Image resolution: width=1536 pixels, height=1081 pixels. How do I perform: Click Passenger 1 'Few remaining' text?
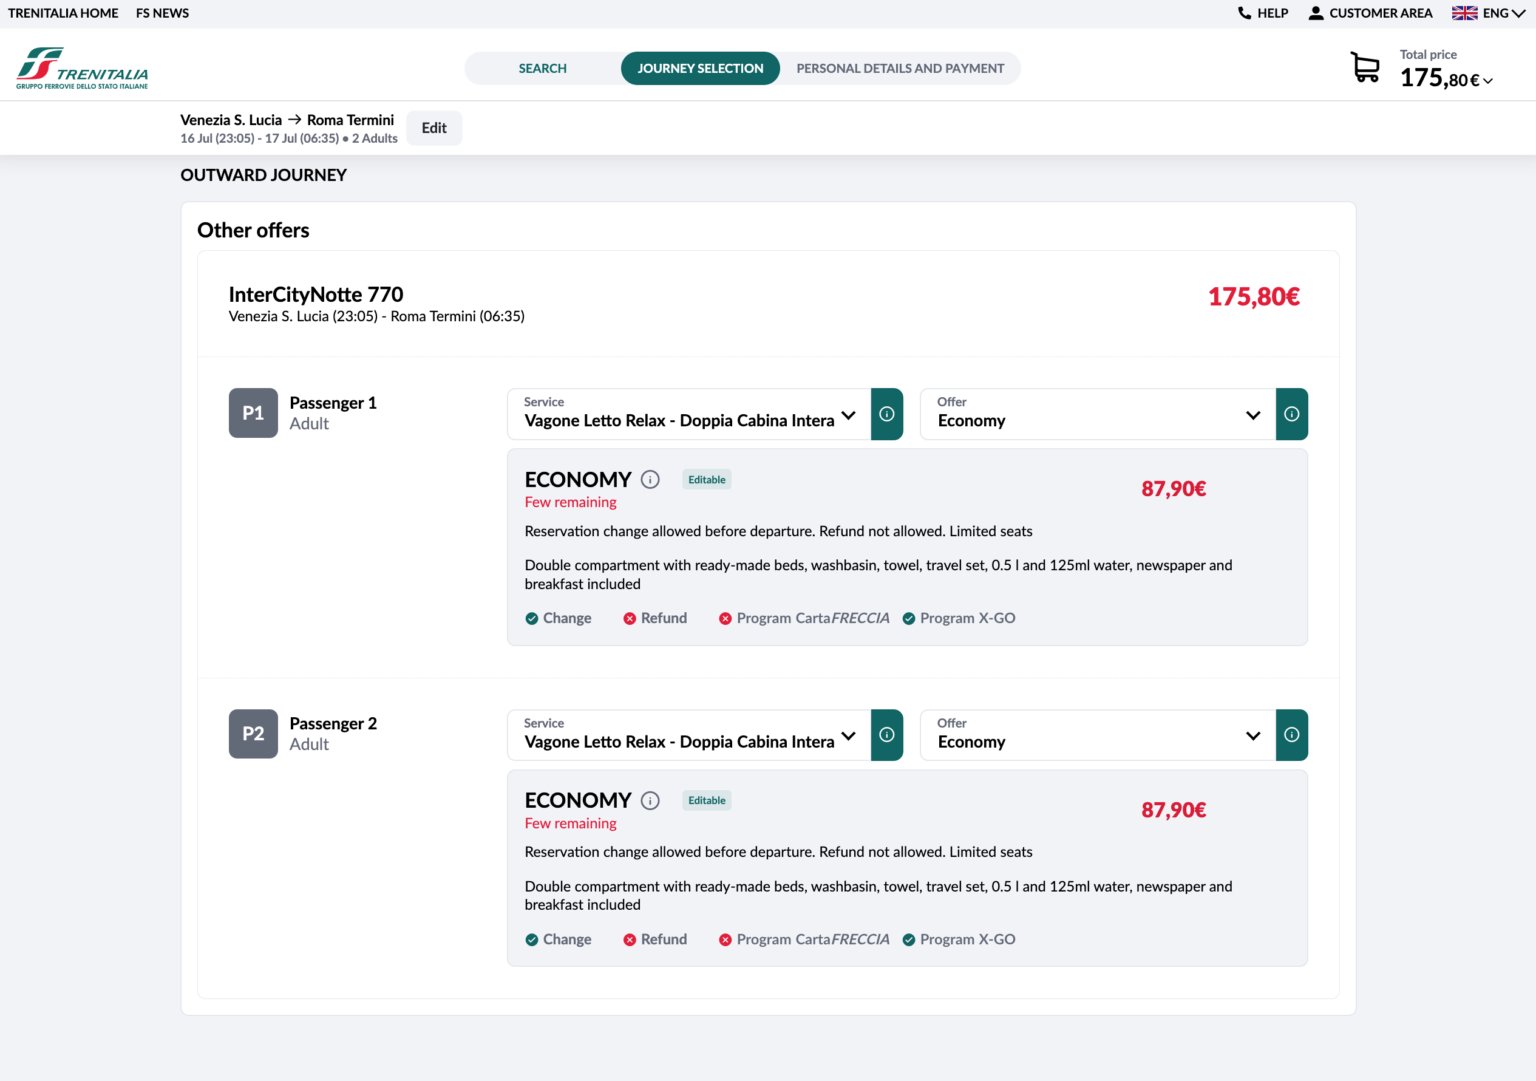(571, 502)
